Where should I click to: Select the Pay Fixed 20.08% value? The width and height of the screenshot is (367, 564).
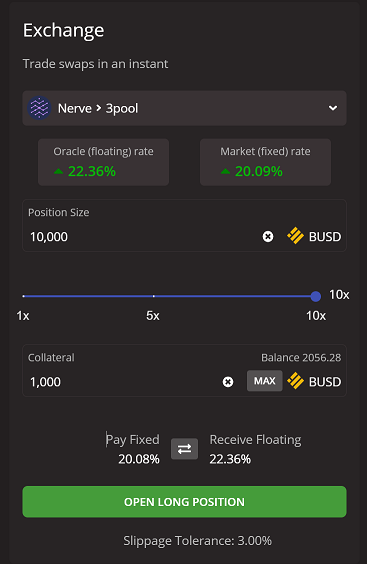(x=139, y=459)
